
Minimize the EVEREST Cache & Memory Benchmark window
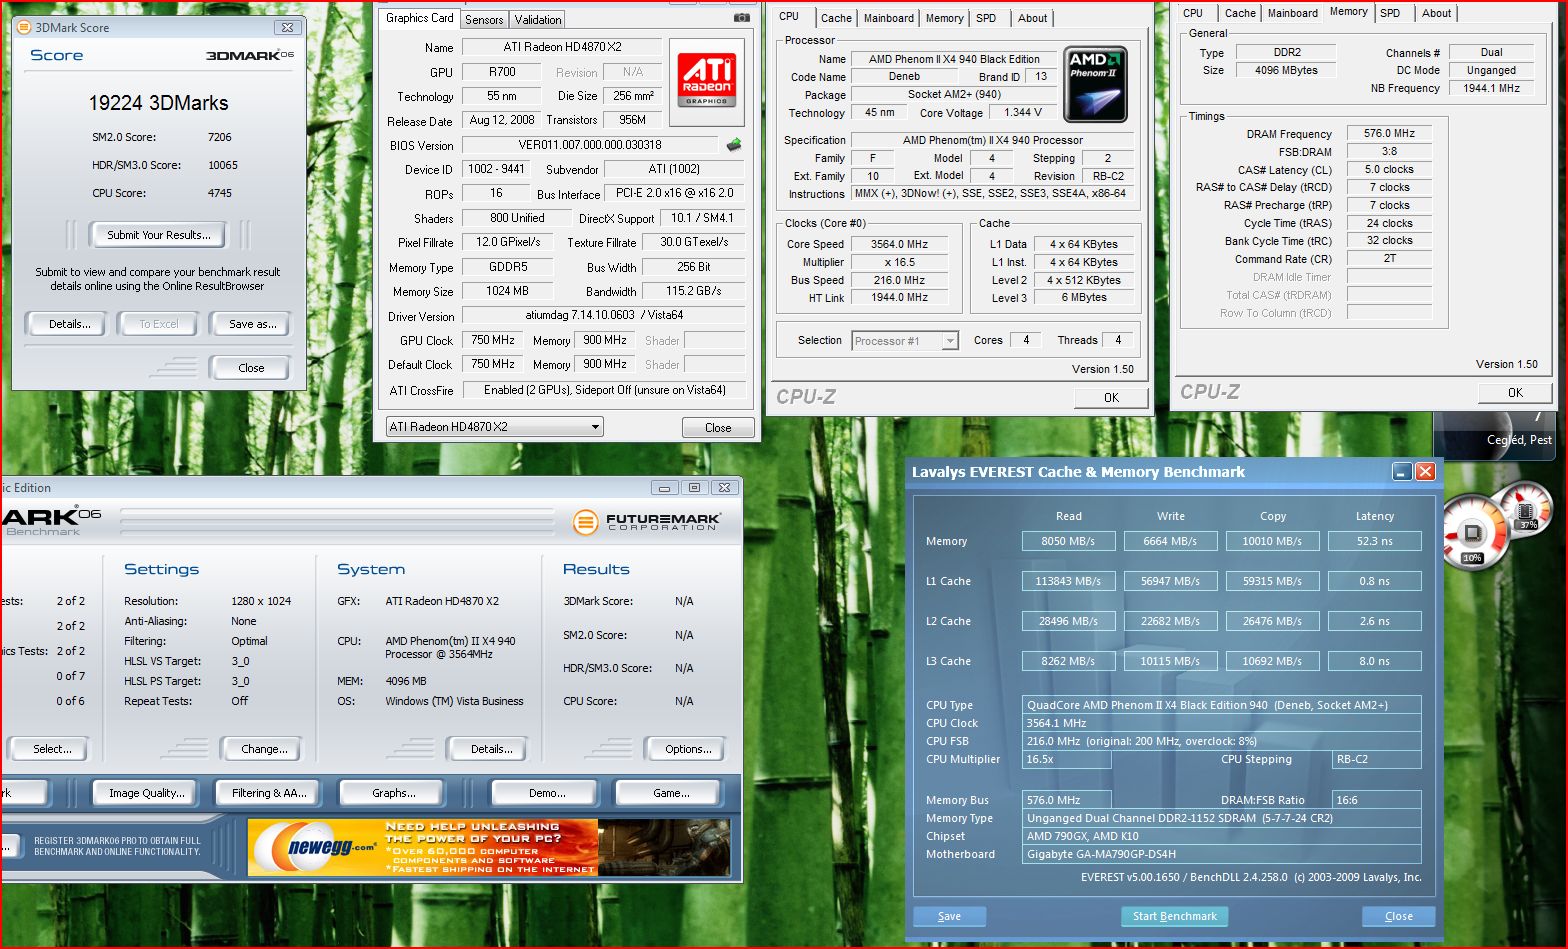point(1401,472)
